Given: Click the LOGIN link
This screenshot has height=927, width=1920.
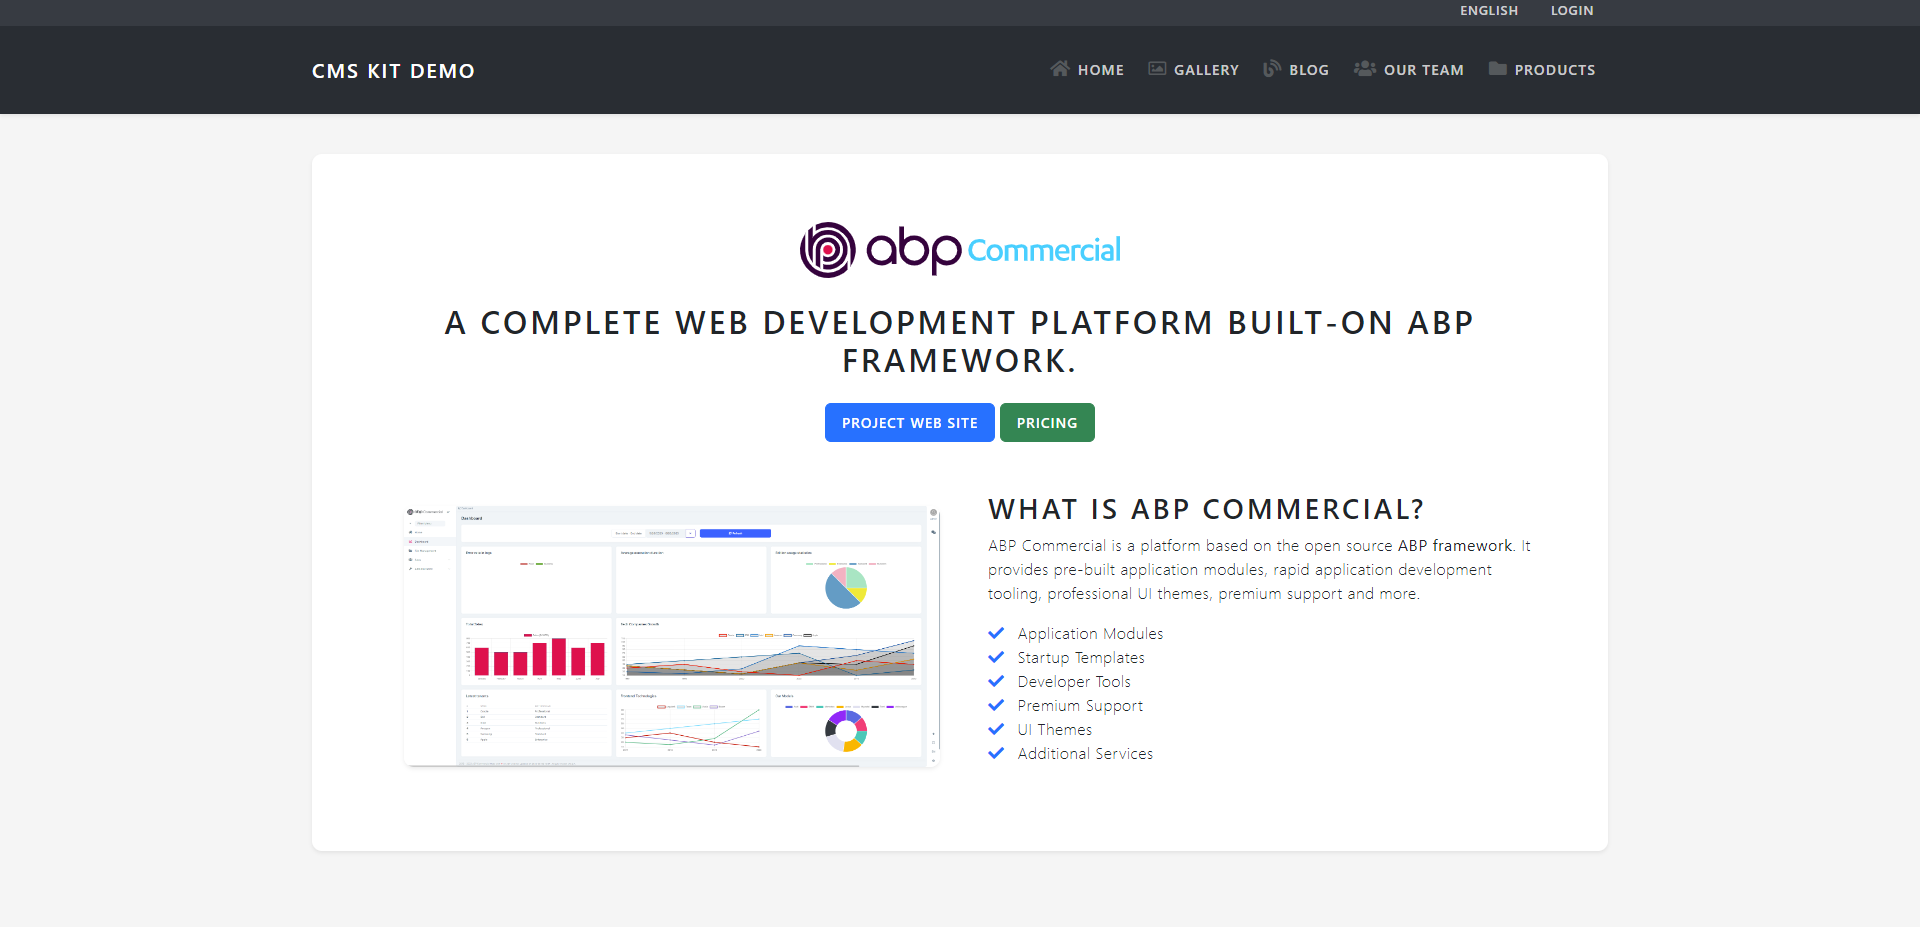Looking at the screenshot, I should [1572, 11].
